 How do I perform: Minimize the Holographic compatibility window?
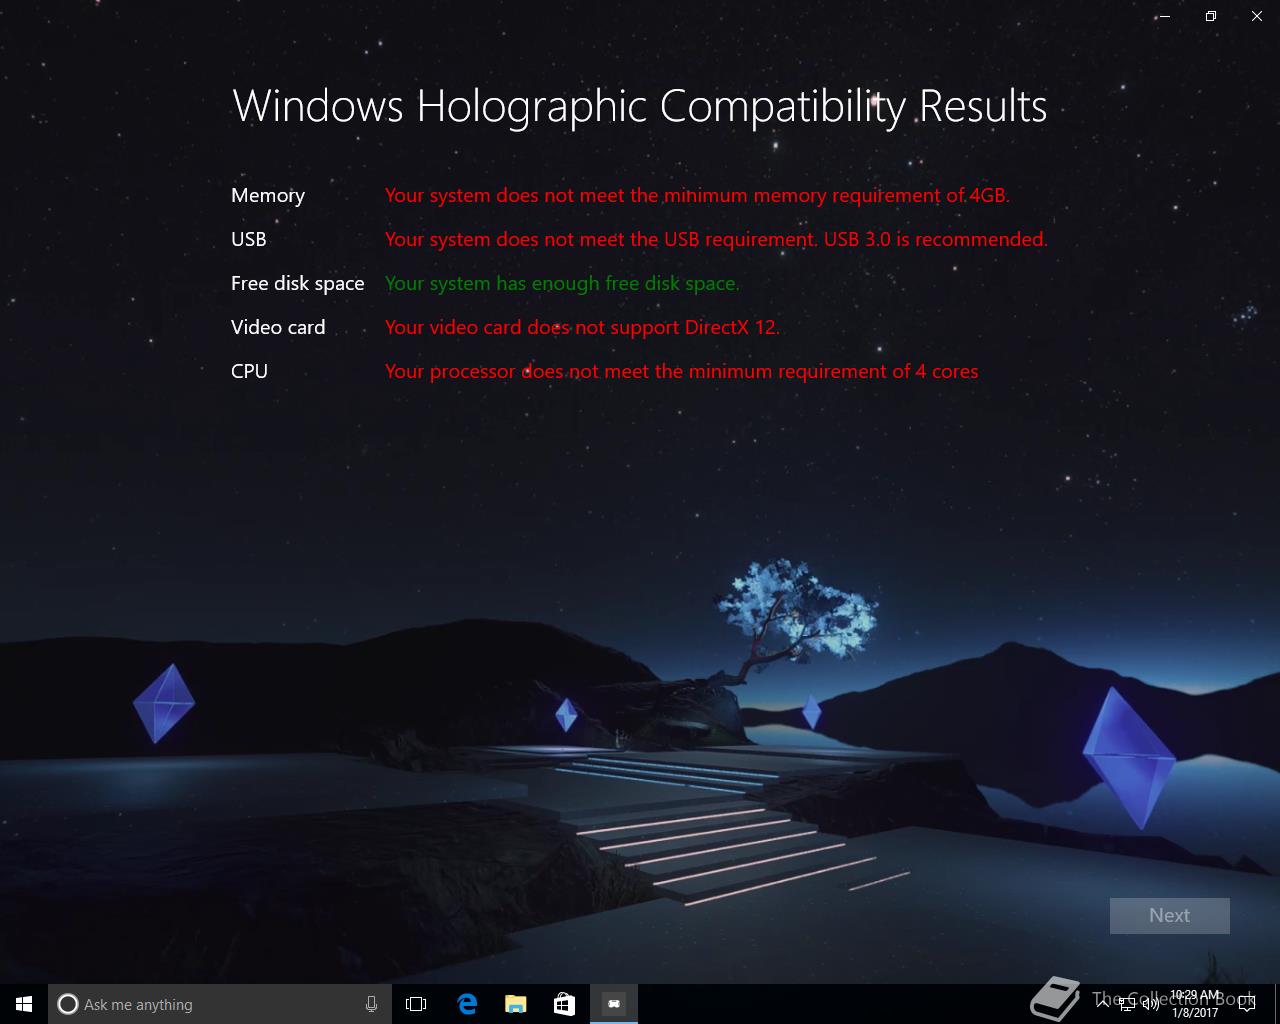click(x=1165, y=16)
